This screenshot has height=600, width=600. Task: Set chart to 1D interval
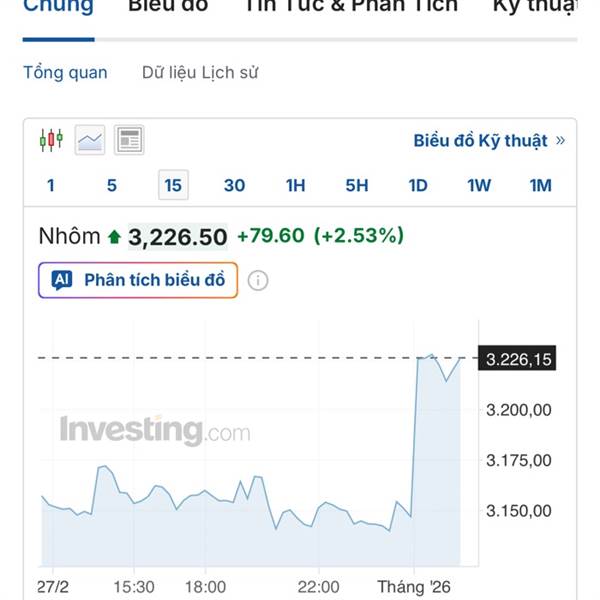(418, 185)
